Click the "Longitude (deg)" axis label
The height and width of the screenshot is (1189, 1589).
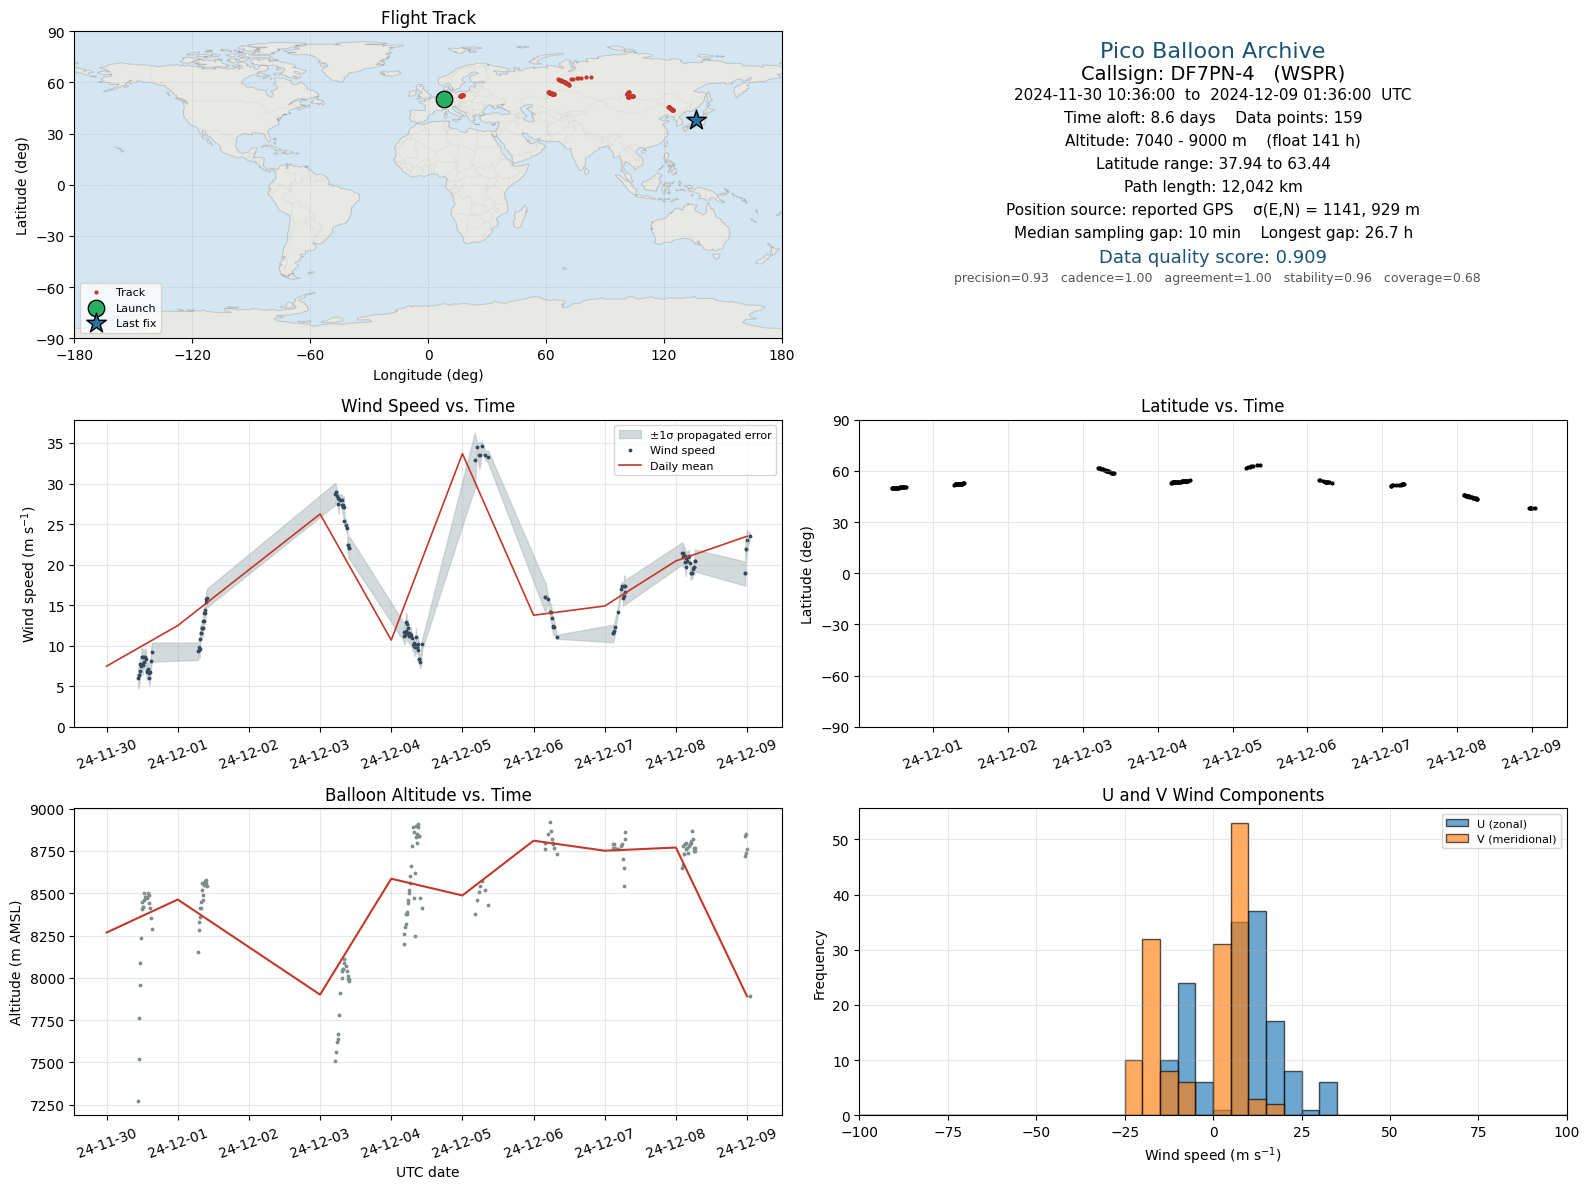point(428,375)
